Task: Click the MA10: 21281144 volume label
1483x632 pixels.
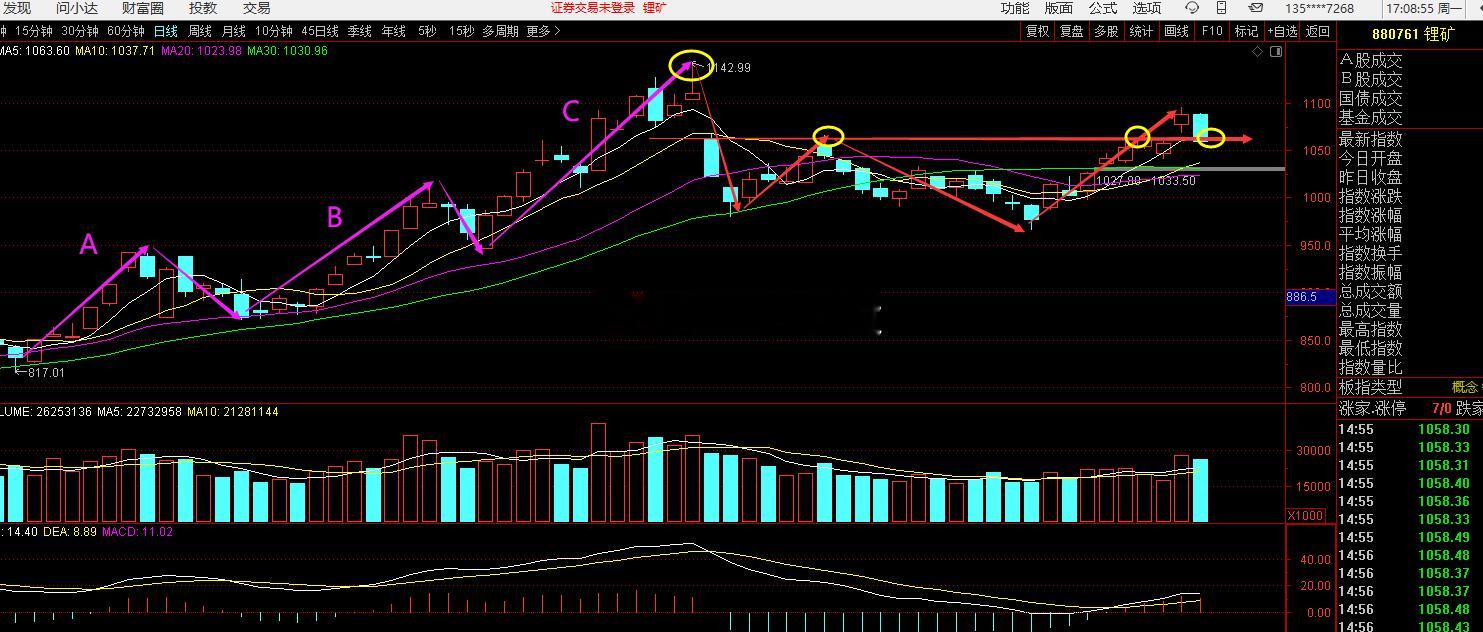Action: pos(233,412)
